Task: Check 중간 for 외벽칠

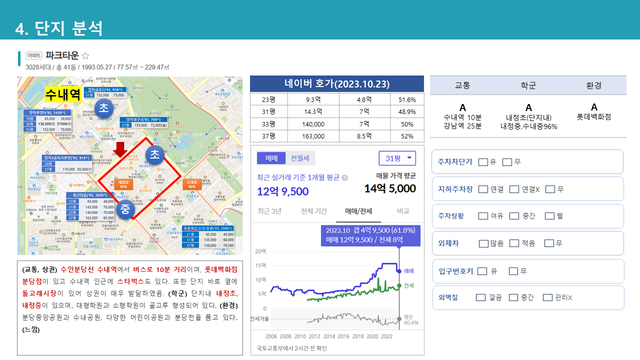Action: point(513,298)
